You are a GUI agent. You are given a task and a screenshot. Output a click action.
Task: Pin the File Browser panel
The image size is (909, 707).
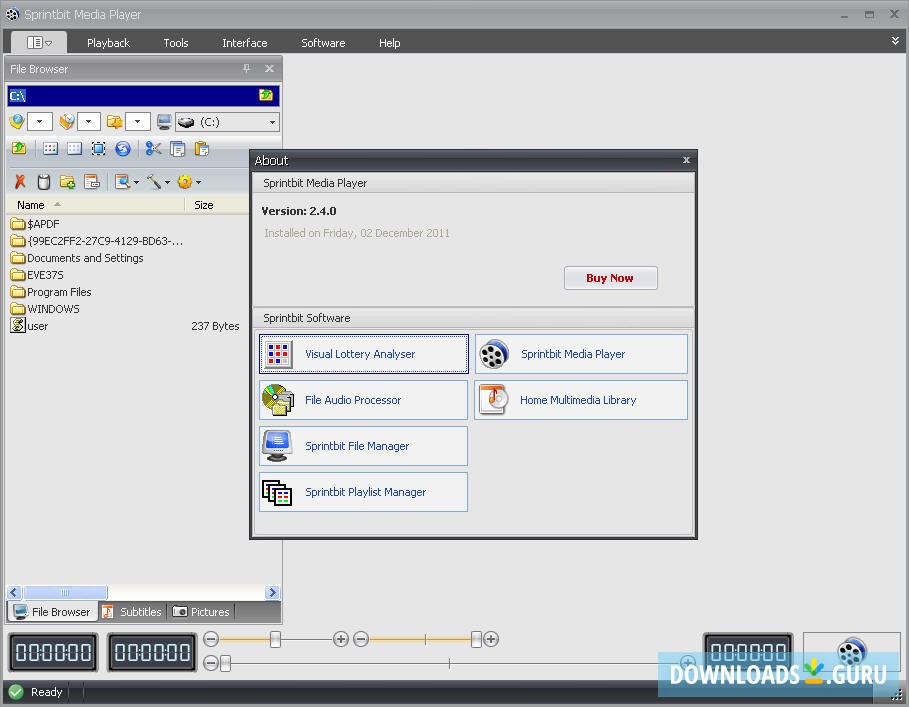click(x=246, y=68)
